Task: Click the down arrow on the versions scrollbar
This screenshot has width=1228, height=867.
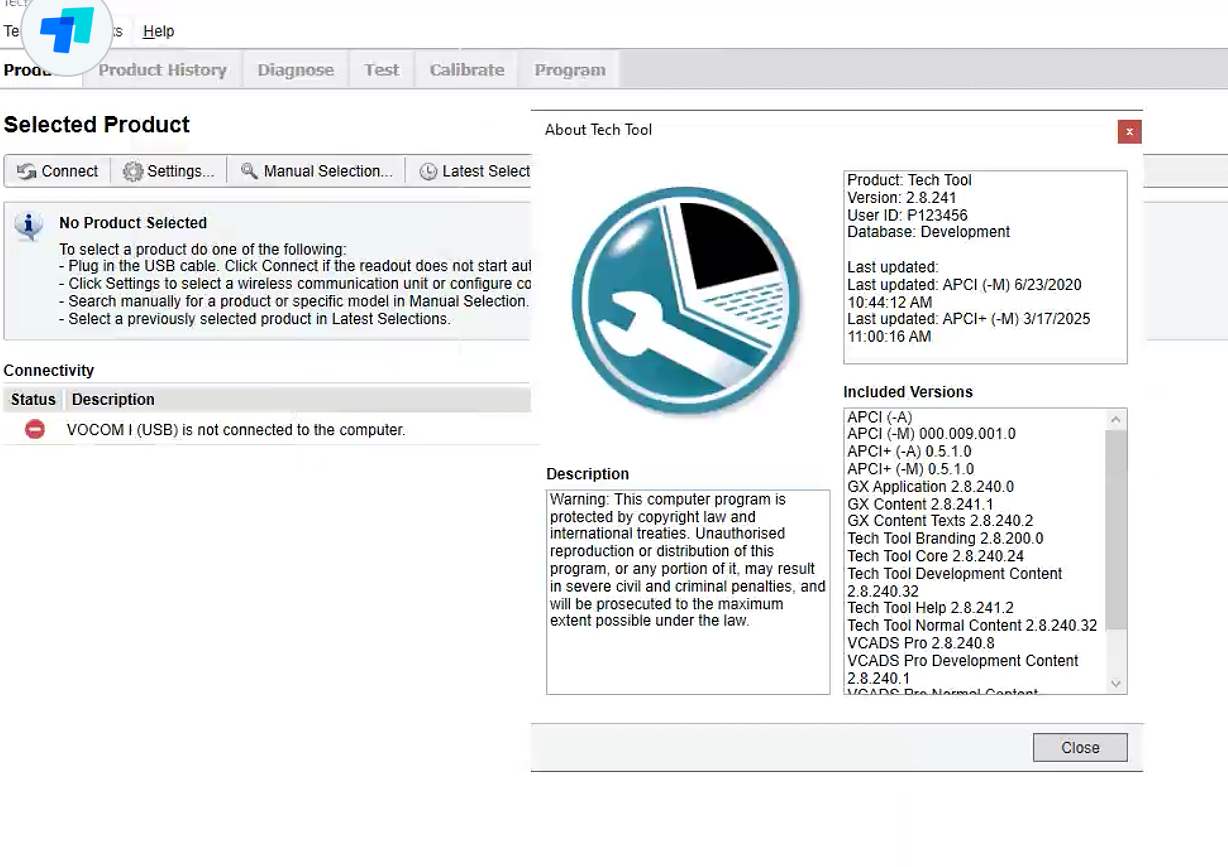Action: point(1114,683)
